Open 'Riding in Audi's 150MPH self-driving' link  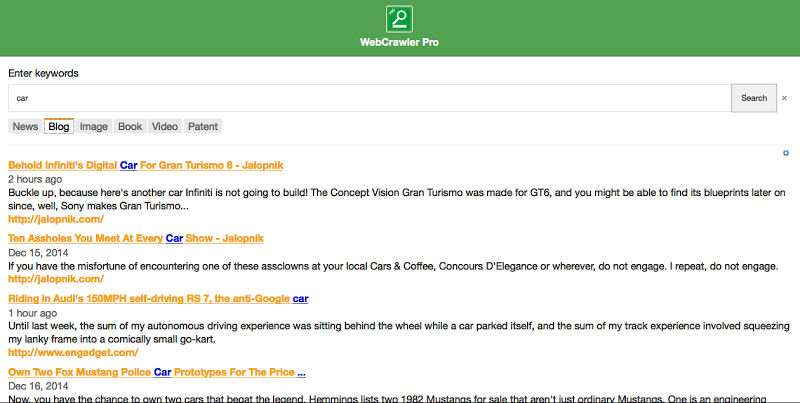(158, 298)
